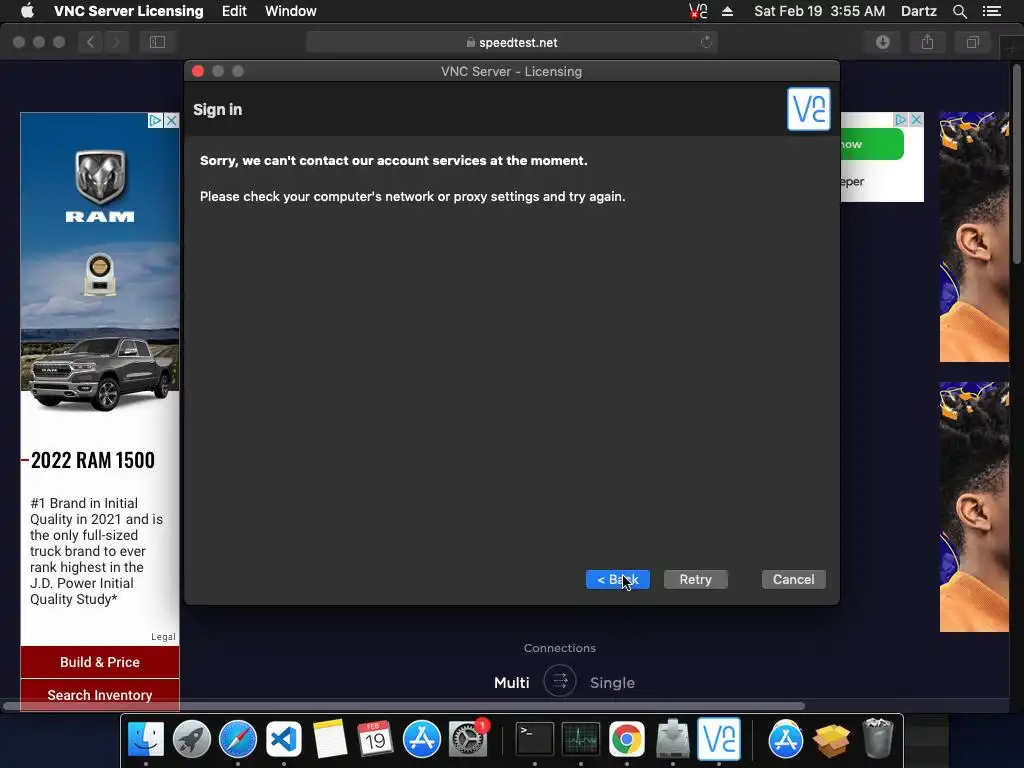Toggle the connections switch icon
The height and width of the screenshot is (768, 1024).
coord(560,681)
